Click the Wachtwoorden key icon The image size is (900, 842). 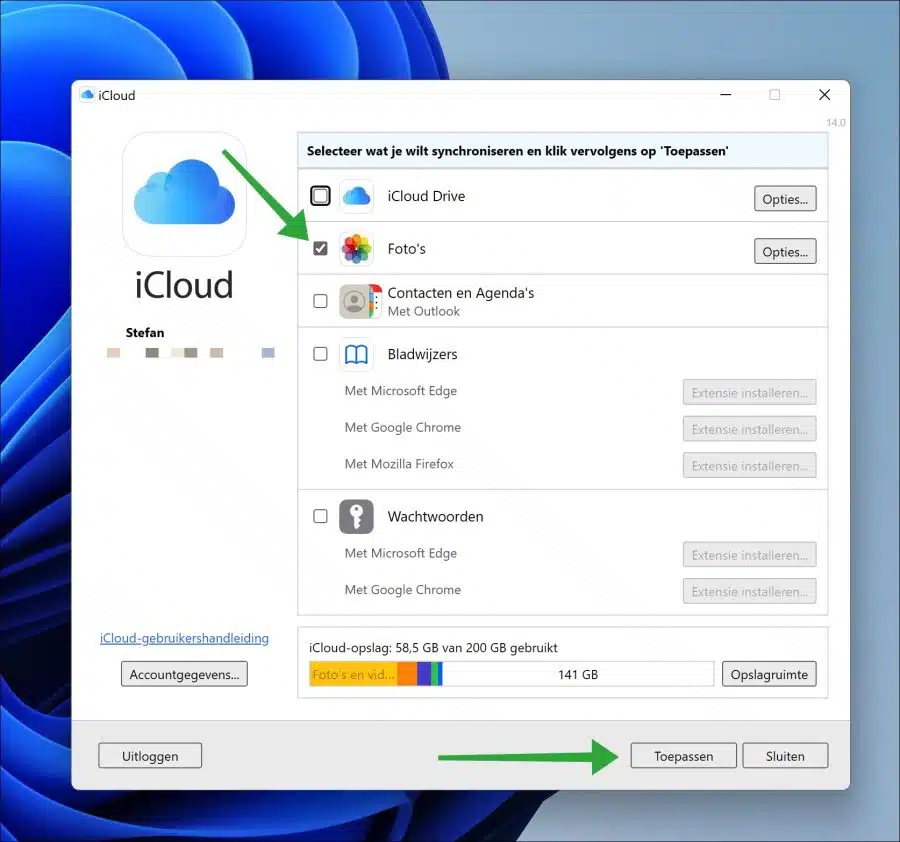(356, 517)
